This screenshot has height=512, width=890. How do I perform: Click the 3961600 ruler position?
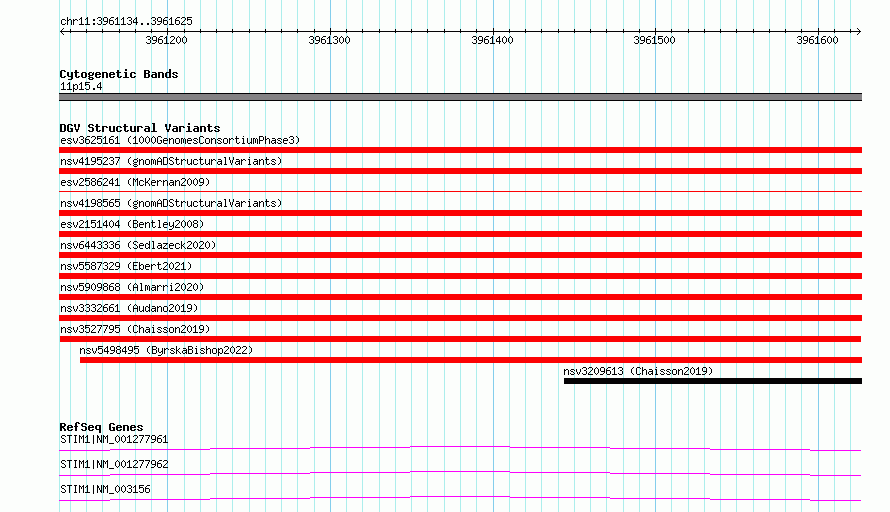817,40
